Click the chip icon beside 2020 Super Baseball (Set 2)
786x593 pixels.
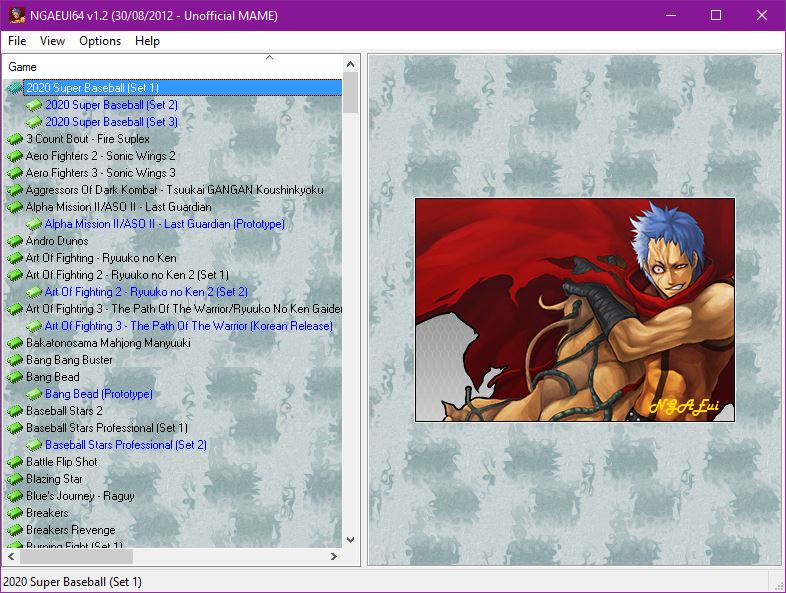[34, 105]
